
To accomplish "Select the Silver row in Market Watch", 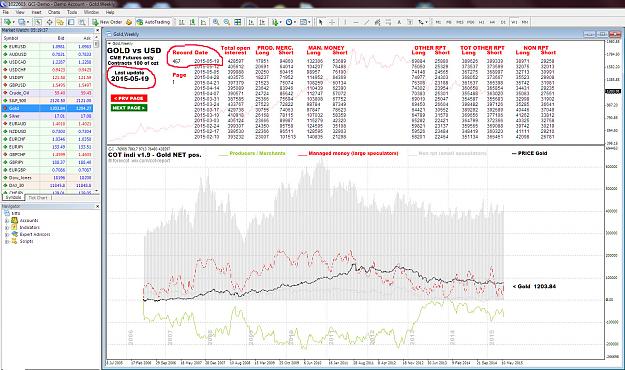I will point(47,116).
